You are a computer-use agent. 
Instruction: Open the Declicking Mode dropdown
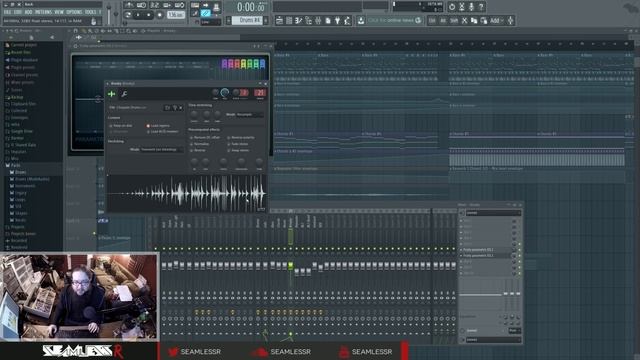[161, 150]
